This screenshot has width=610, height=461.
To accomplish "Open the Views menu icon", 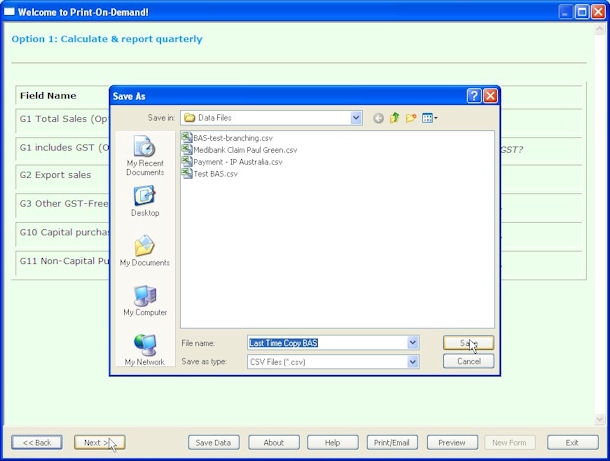I will [x=429, y=118].
